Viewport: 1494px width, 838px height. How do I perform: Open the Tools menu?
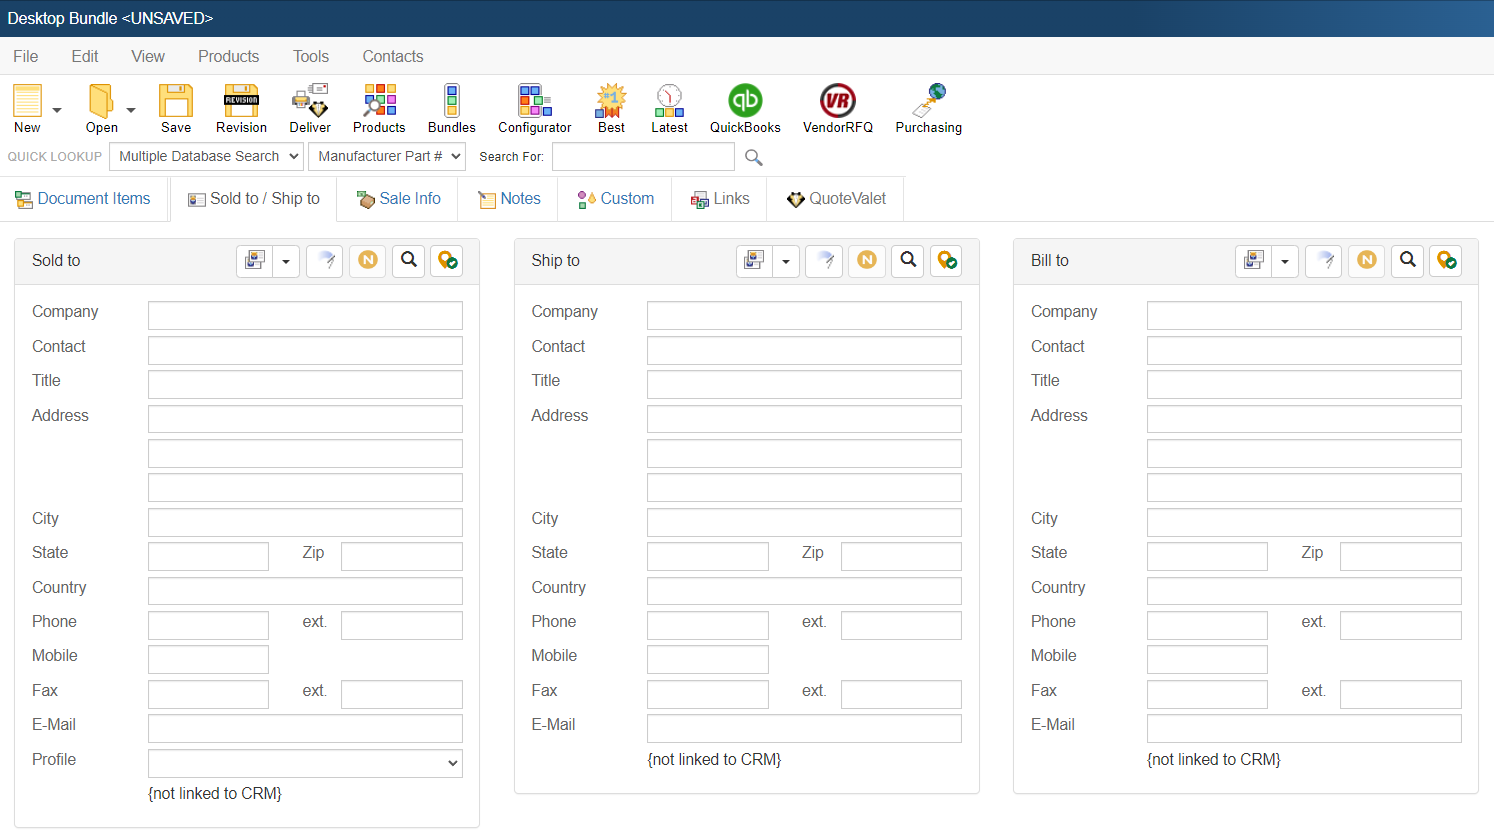click(311, 56)
